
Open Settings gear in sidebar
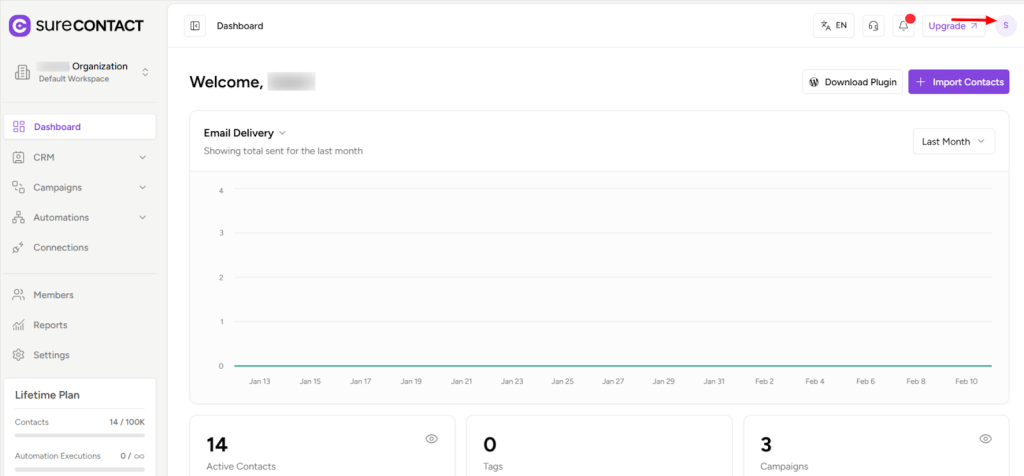click(x=19, y=355)
